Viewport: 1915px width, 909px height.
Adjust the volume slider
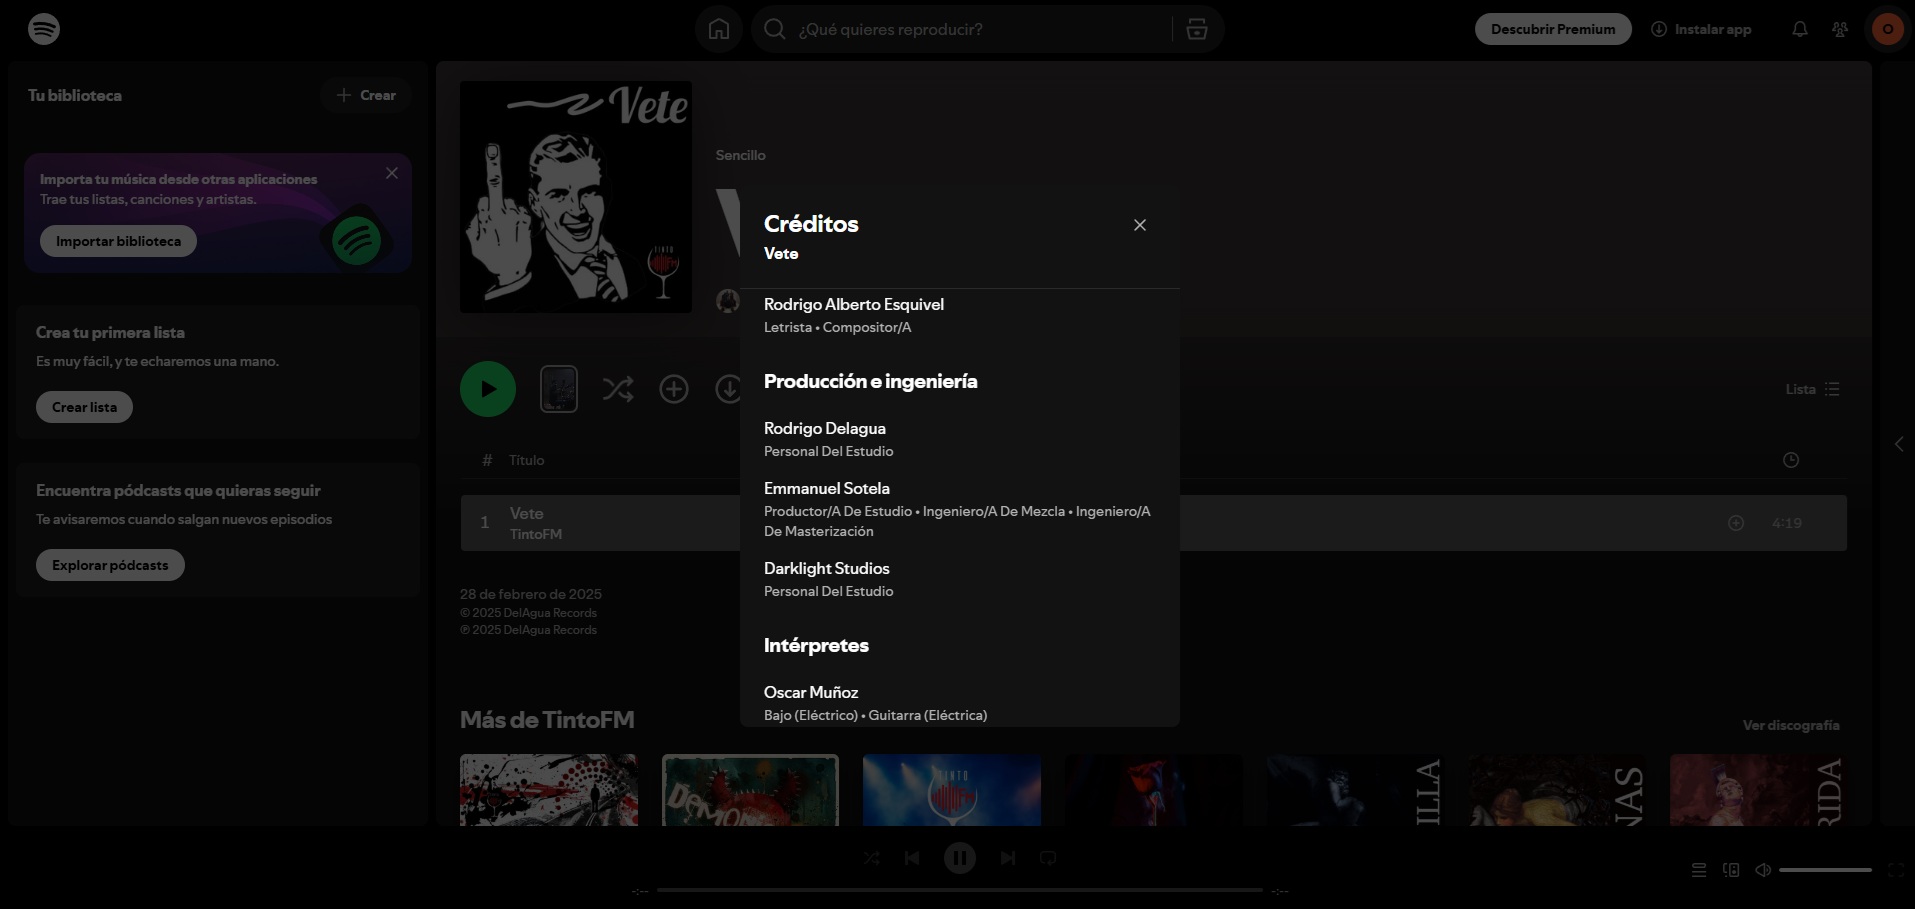[1825, 870]
